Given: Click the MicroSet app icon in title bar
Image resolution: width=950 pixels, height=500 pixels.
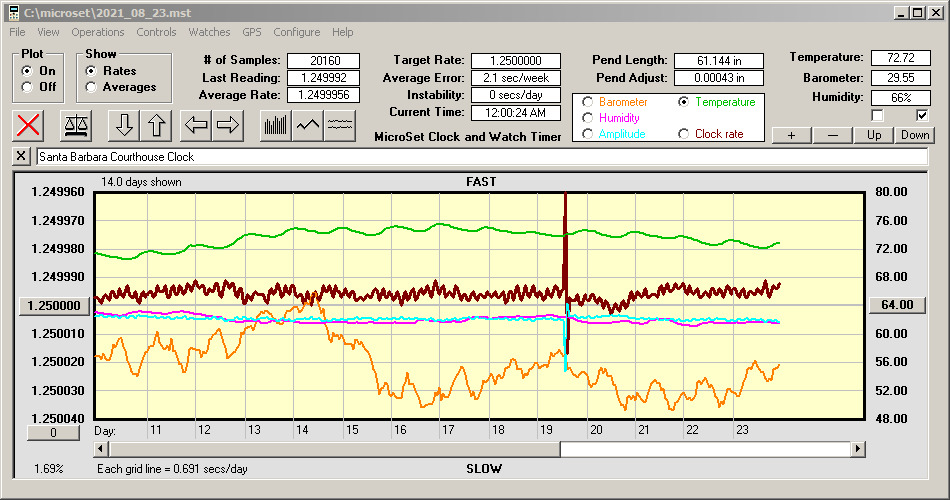Looking at the screenshot, I should click(13, 13).
